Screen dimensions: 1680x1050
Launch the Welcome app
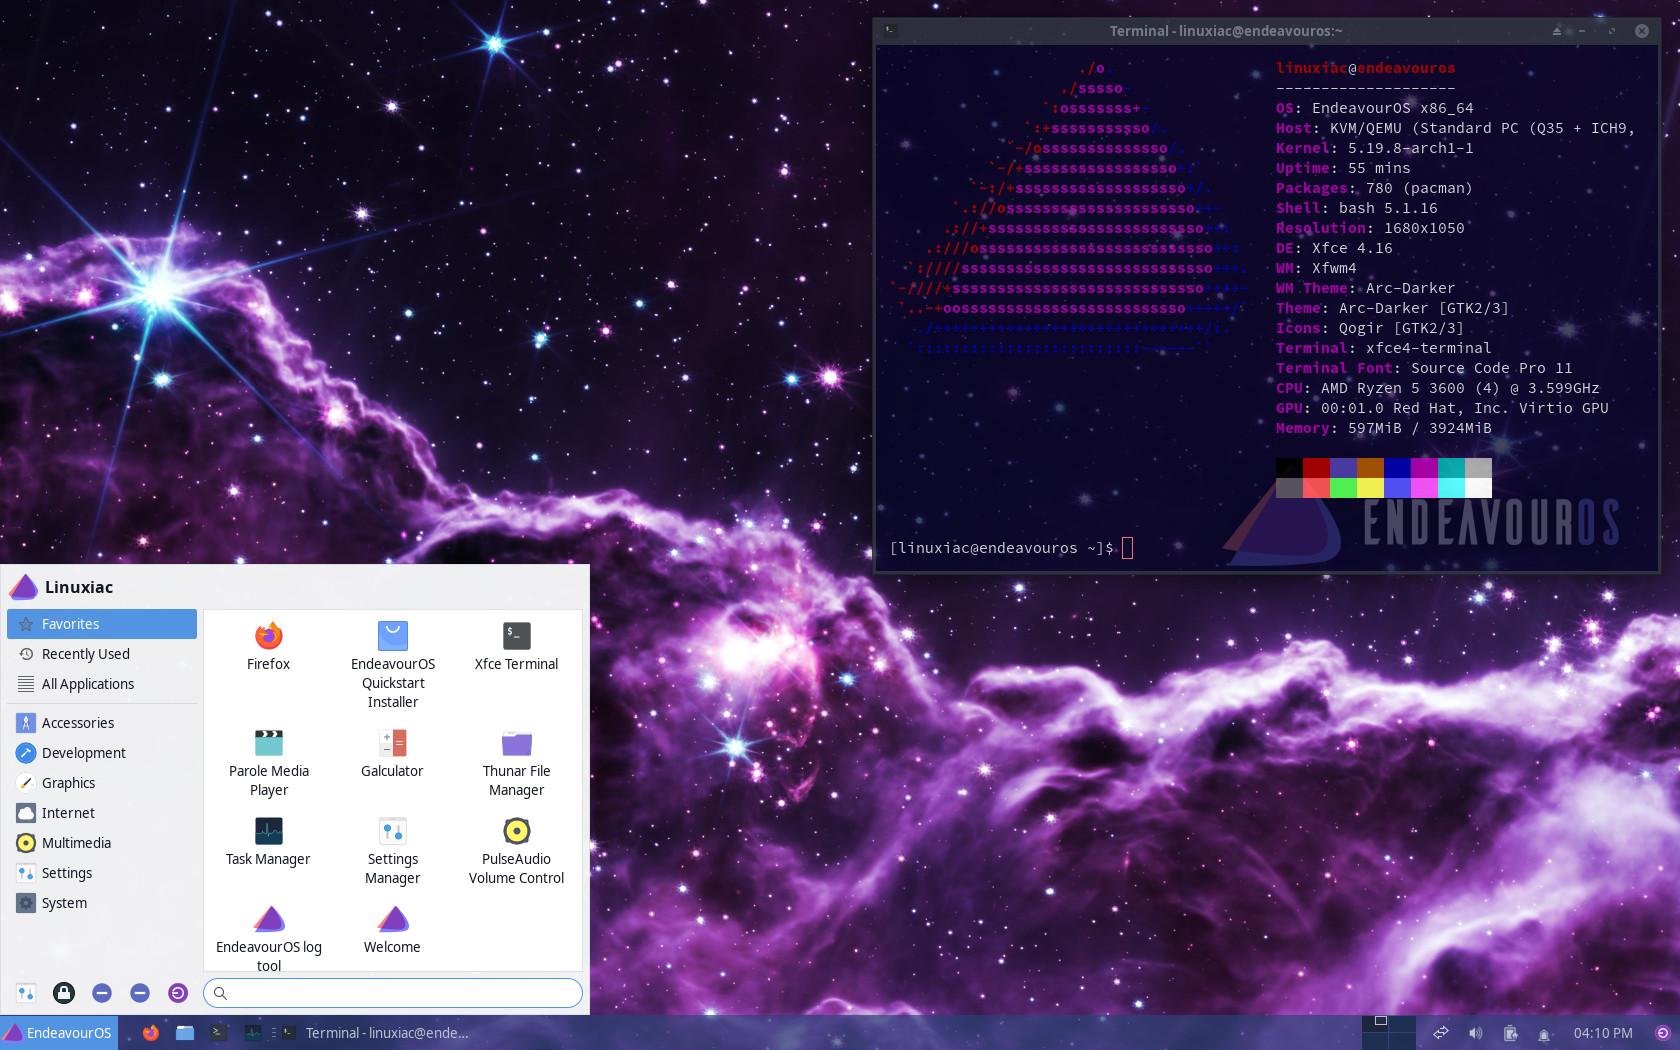(x=392, y=930)
